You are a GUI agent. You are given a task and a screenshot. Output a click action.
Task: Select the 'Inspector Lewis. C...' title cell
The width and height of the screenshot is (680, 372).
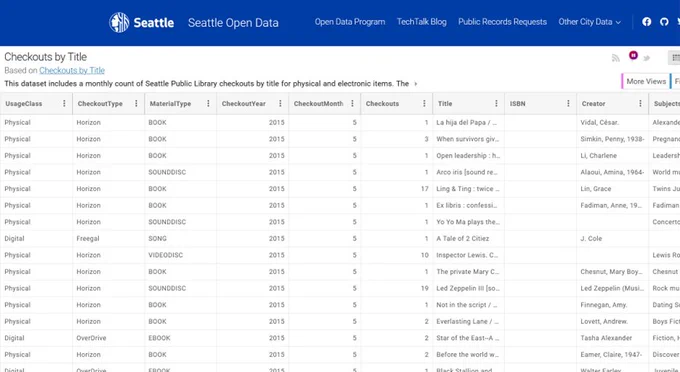[x=468, y=255]
